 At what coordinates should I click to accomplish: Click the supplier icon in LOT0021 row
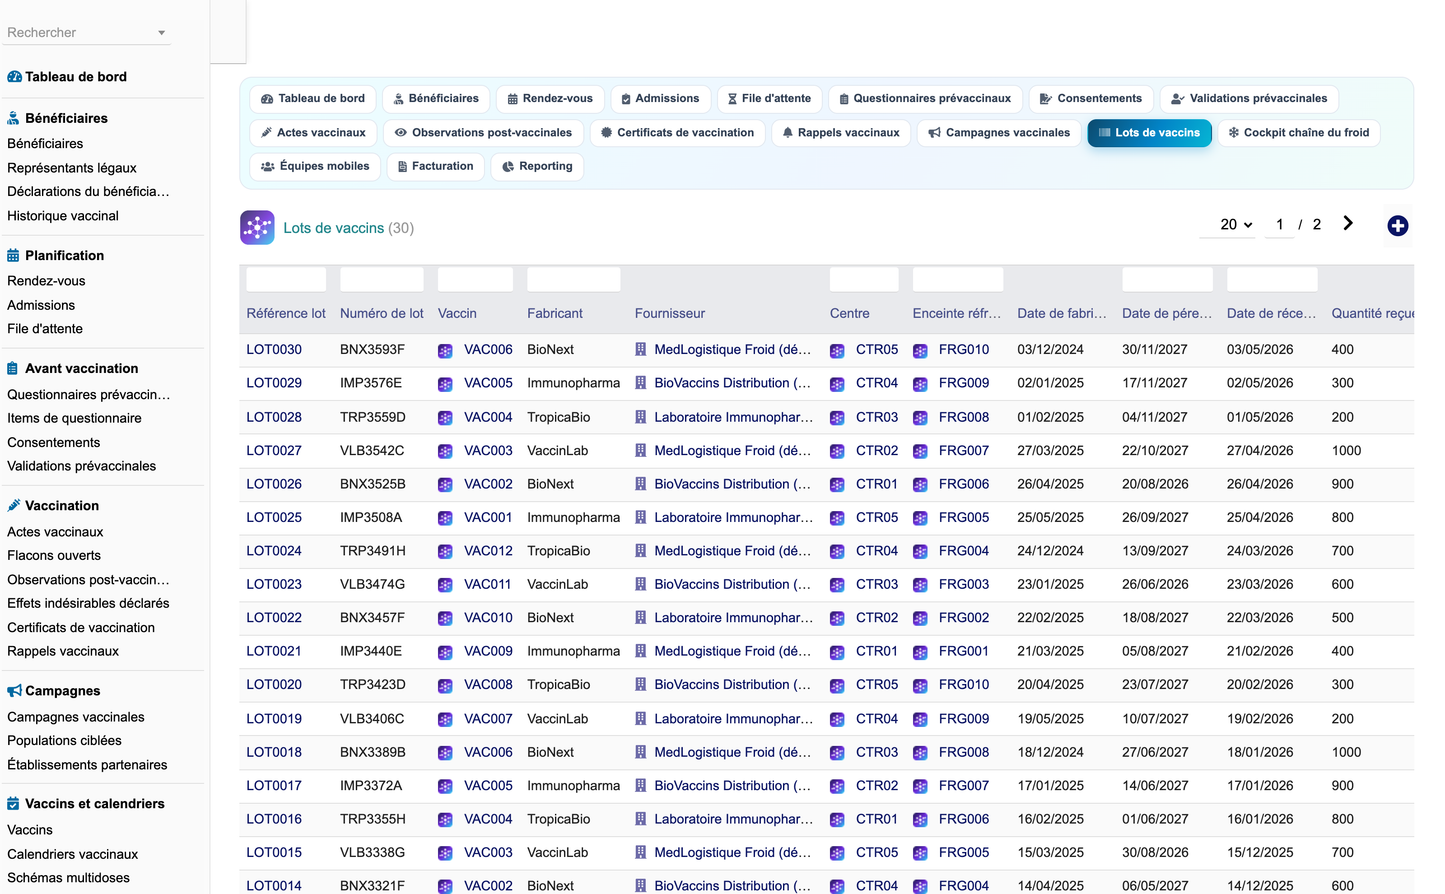(641, 651)
